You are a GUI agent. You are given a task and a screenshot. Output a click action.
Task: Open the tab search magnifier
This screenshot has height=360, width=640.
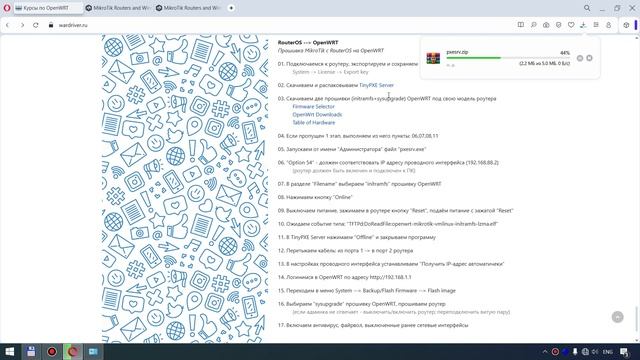click(587, 8)
